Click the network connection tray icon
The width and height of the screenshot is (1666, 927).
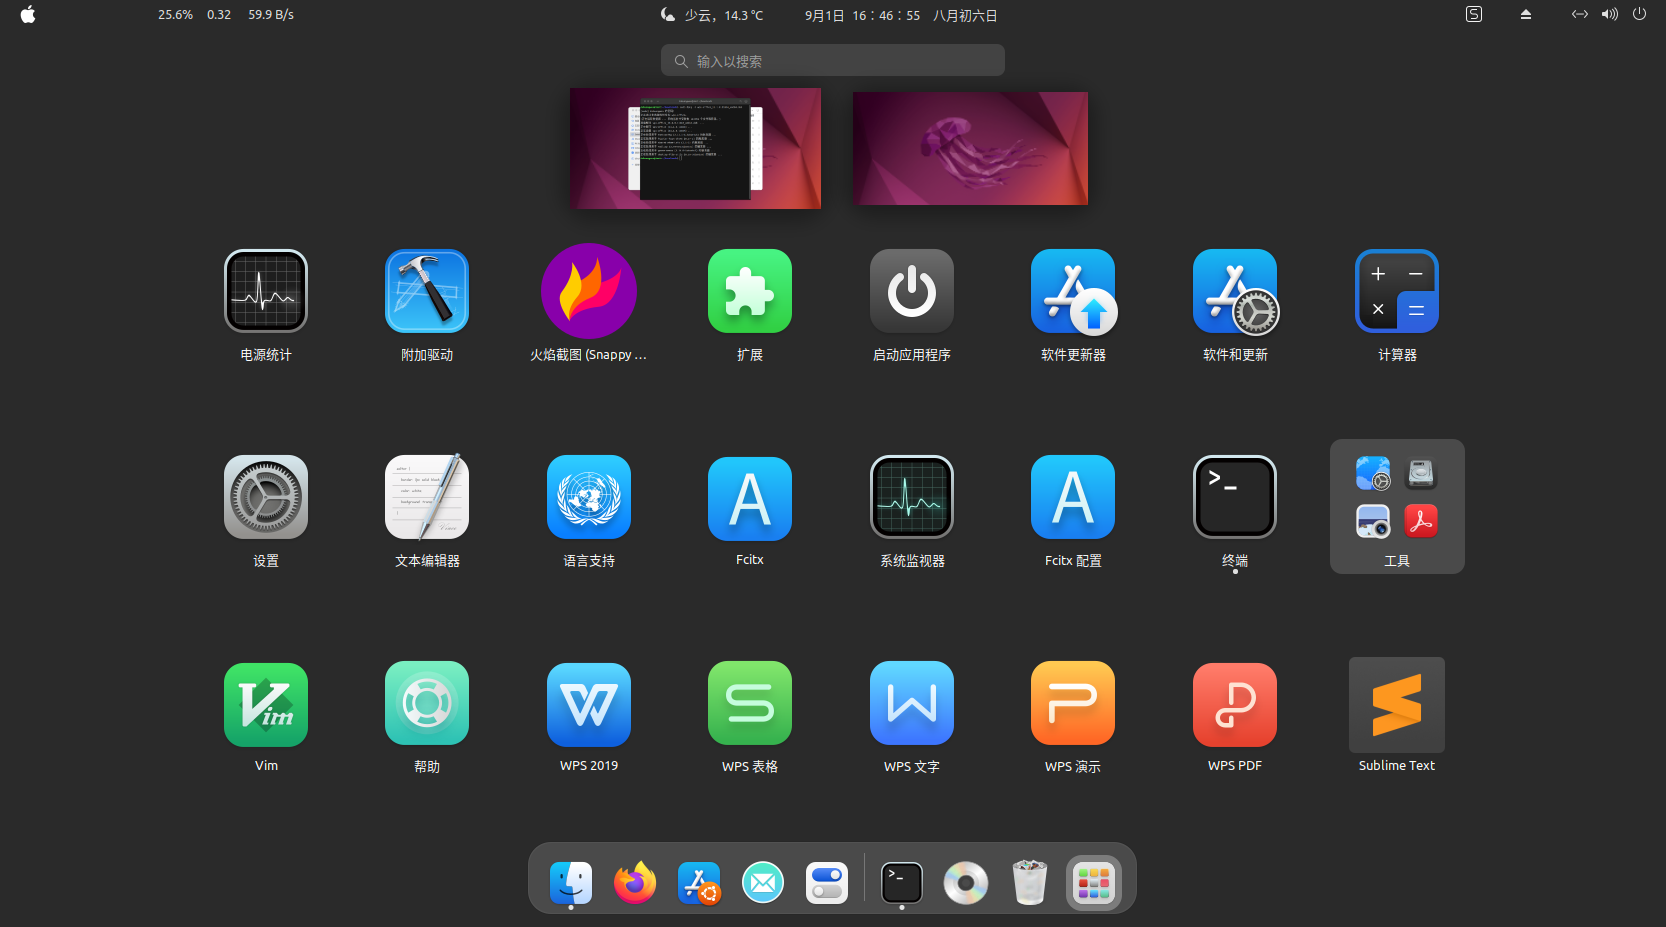[x=1579, y=14]
